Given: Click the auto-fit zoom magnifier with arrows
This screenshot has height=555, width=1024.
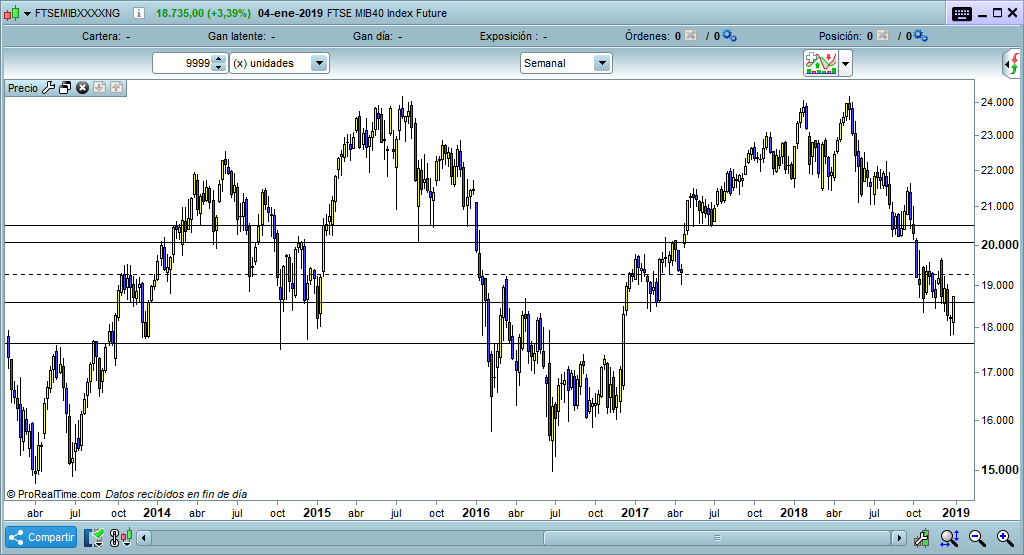Looking at the screenshot, I should (x=949, y=538).
